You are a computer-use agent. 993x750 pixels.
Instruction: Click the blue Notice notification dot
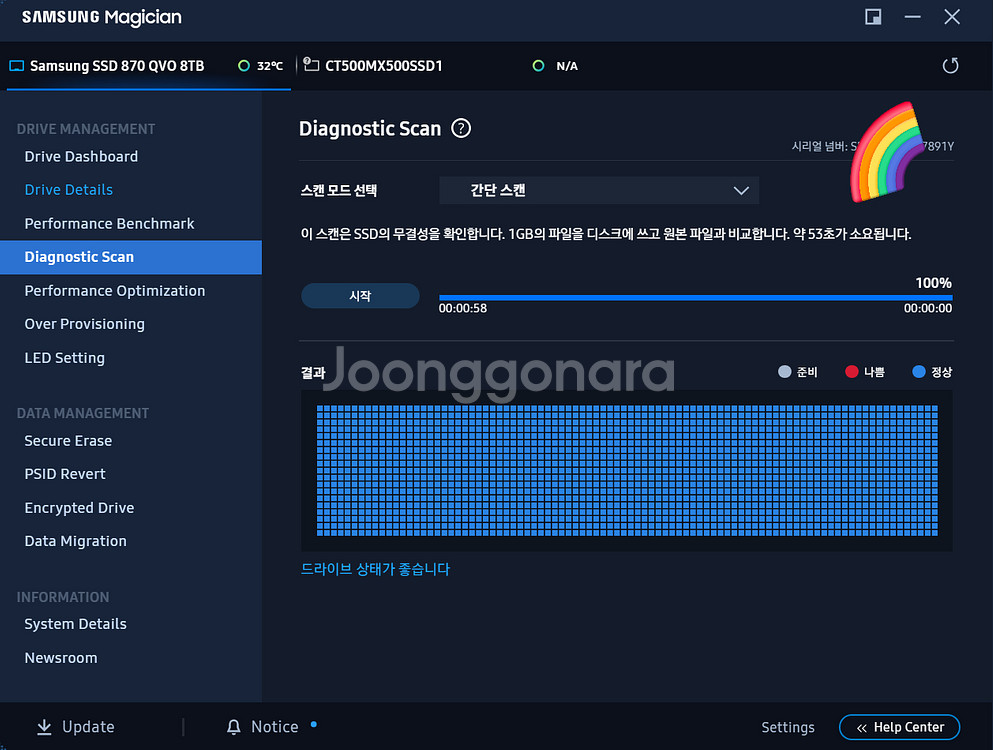tap(313, 725)
